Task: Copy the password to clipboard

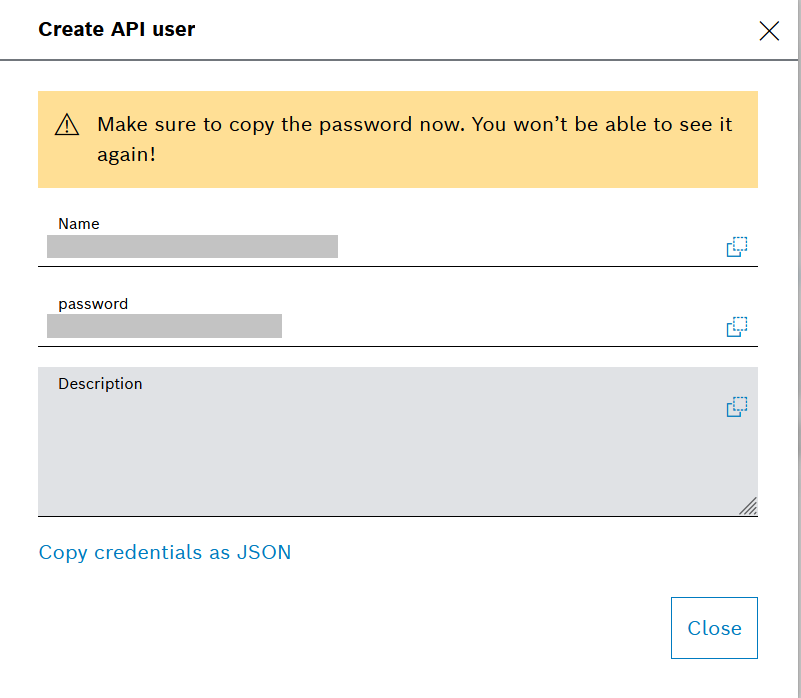Action: click(x=737, y=327)
